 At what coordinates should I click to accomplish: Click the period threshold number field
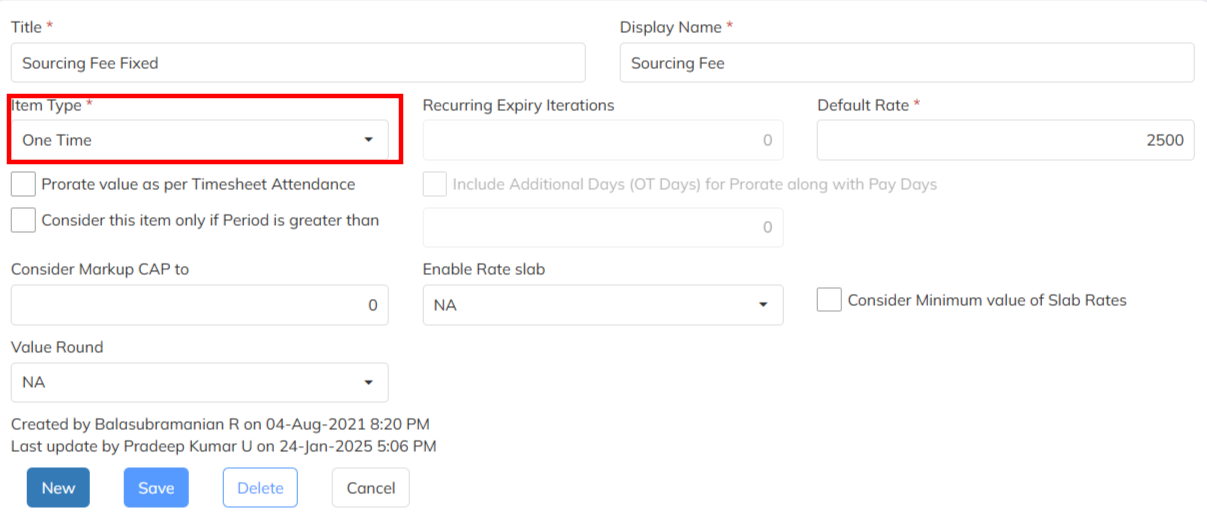602,227
